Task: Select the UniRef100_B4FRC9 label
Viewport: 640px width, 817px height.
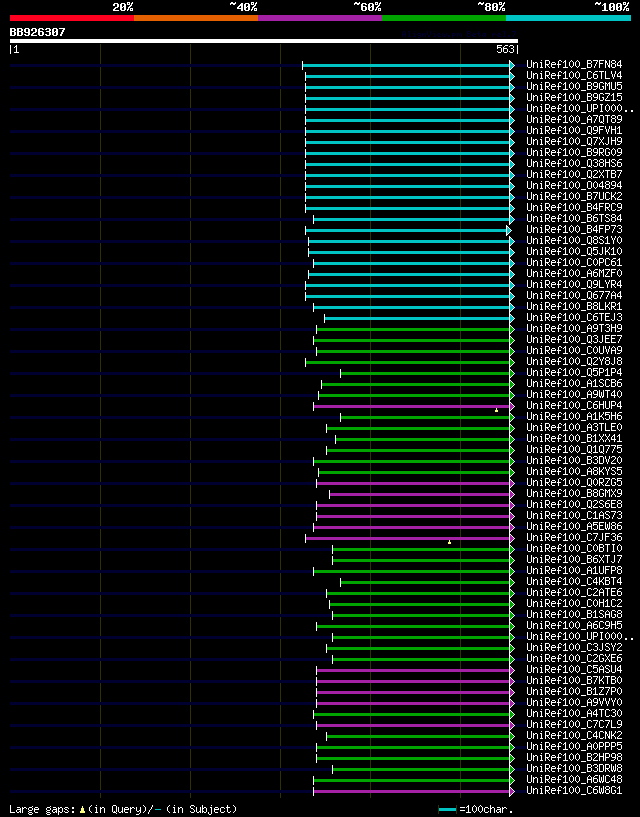Action: [574, 207]
